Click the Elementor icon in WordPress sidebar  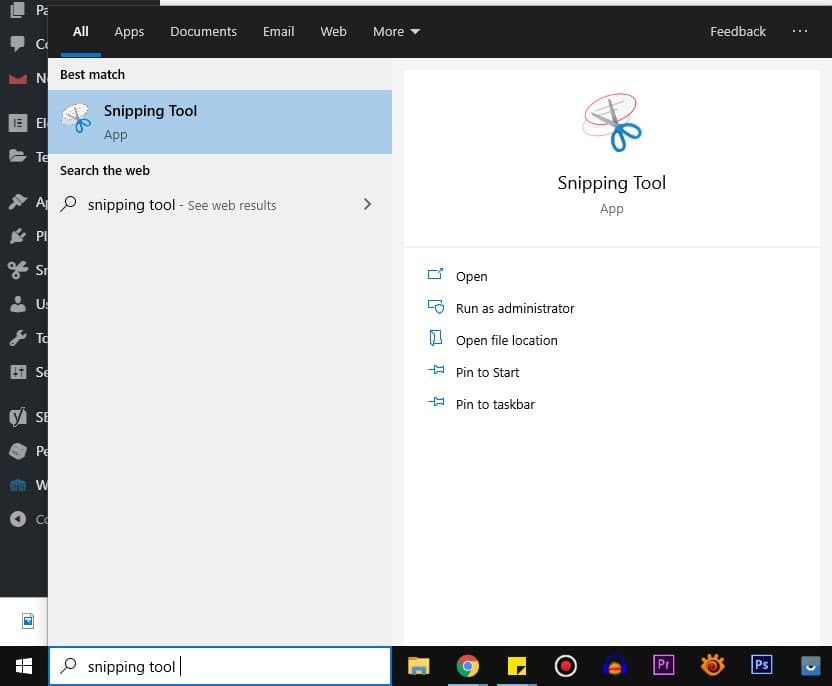coord(18,123)
